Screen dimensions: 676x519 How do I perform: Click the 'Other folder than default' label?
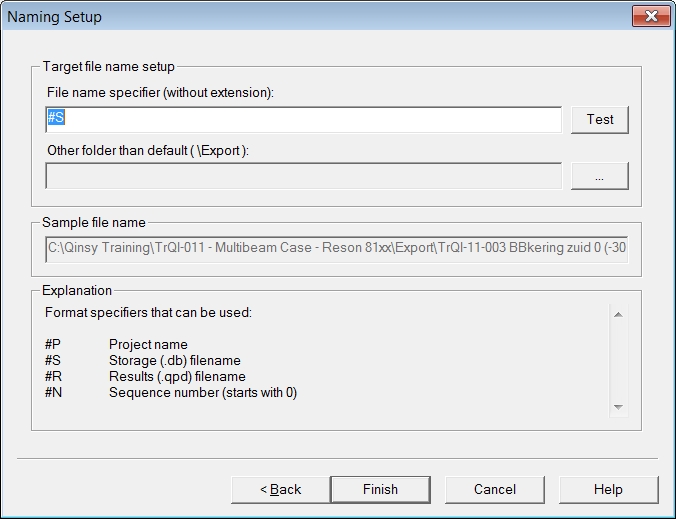pos(147,150)
